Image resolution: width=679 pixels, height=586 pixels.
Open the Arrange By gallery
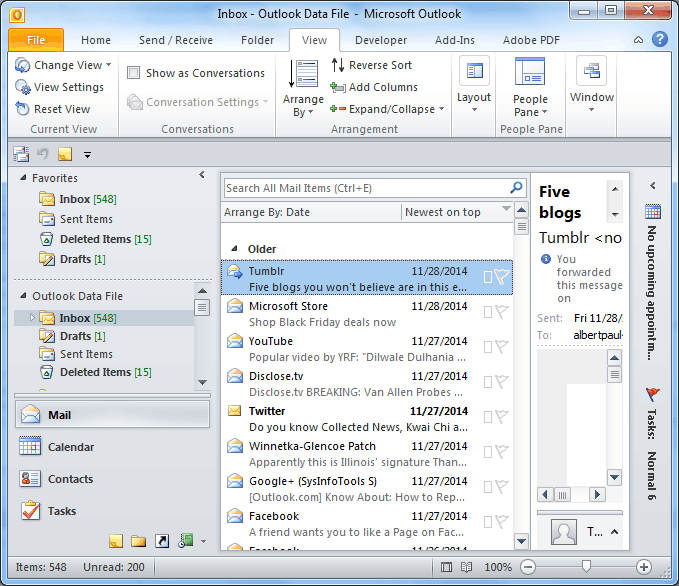tap(303, 89)
